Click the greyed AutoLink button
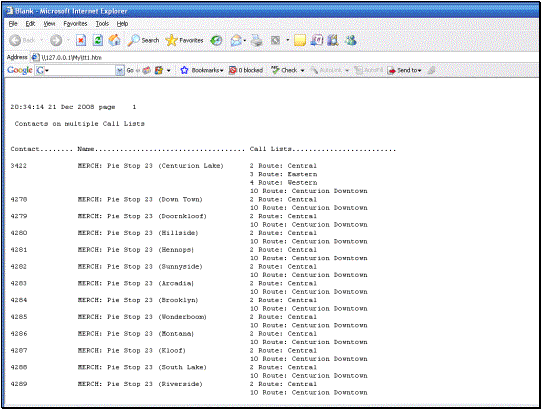541x409 pixels. (326, 70)
